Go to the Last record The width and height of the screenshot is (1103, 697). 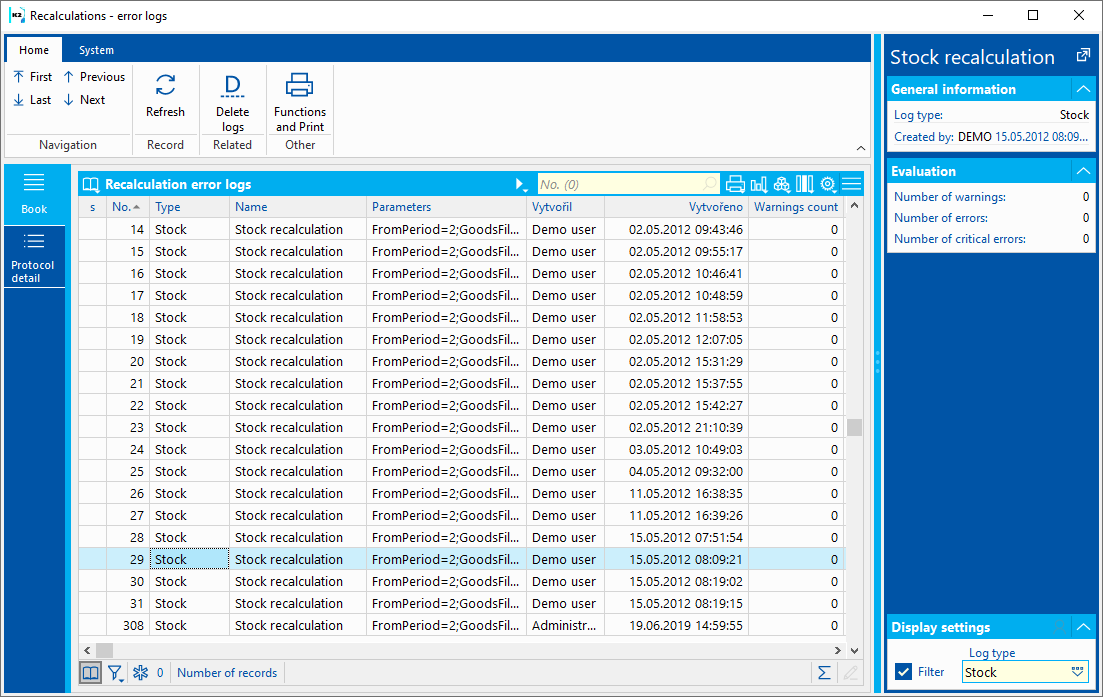click(x=32, y=100)
